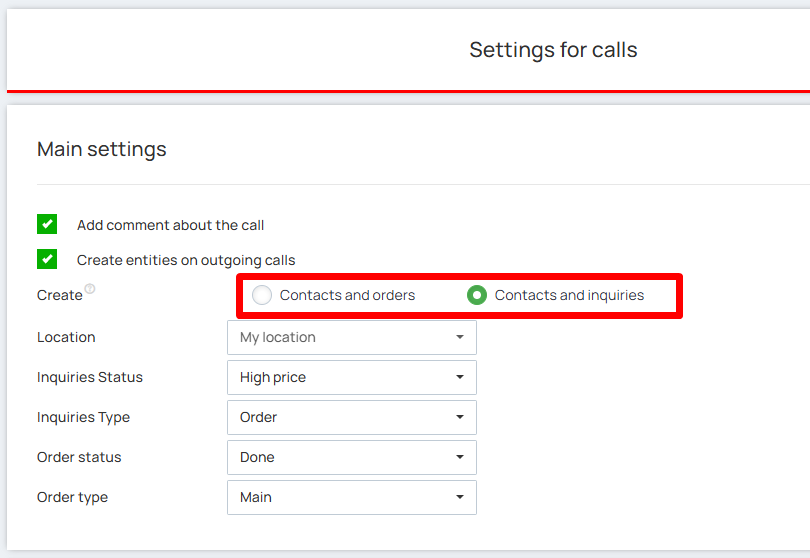Viewport: 810px width, 558px height.
Task: Click the help icon next to Create
Action: (x=91, y=289)
